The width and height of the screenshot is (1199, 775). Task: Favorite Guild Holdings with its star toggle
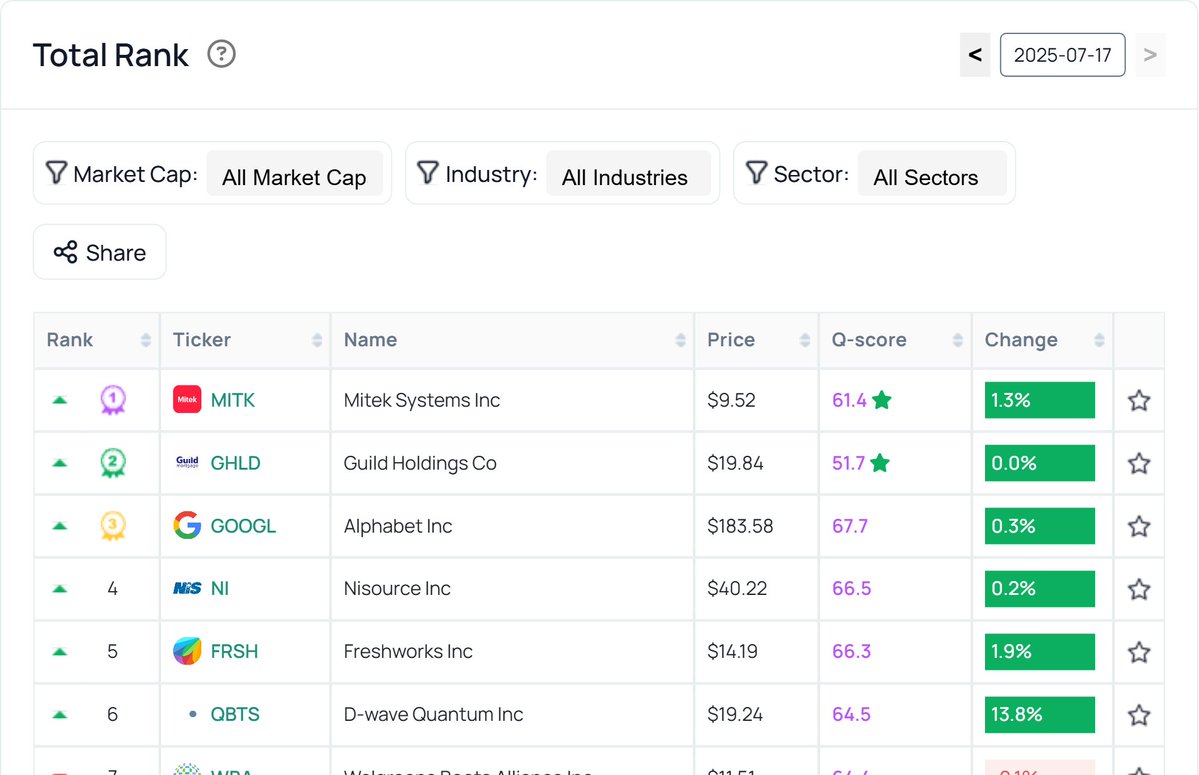point(1139,463)
